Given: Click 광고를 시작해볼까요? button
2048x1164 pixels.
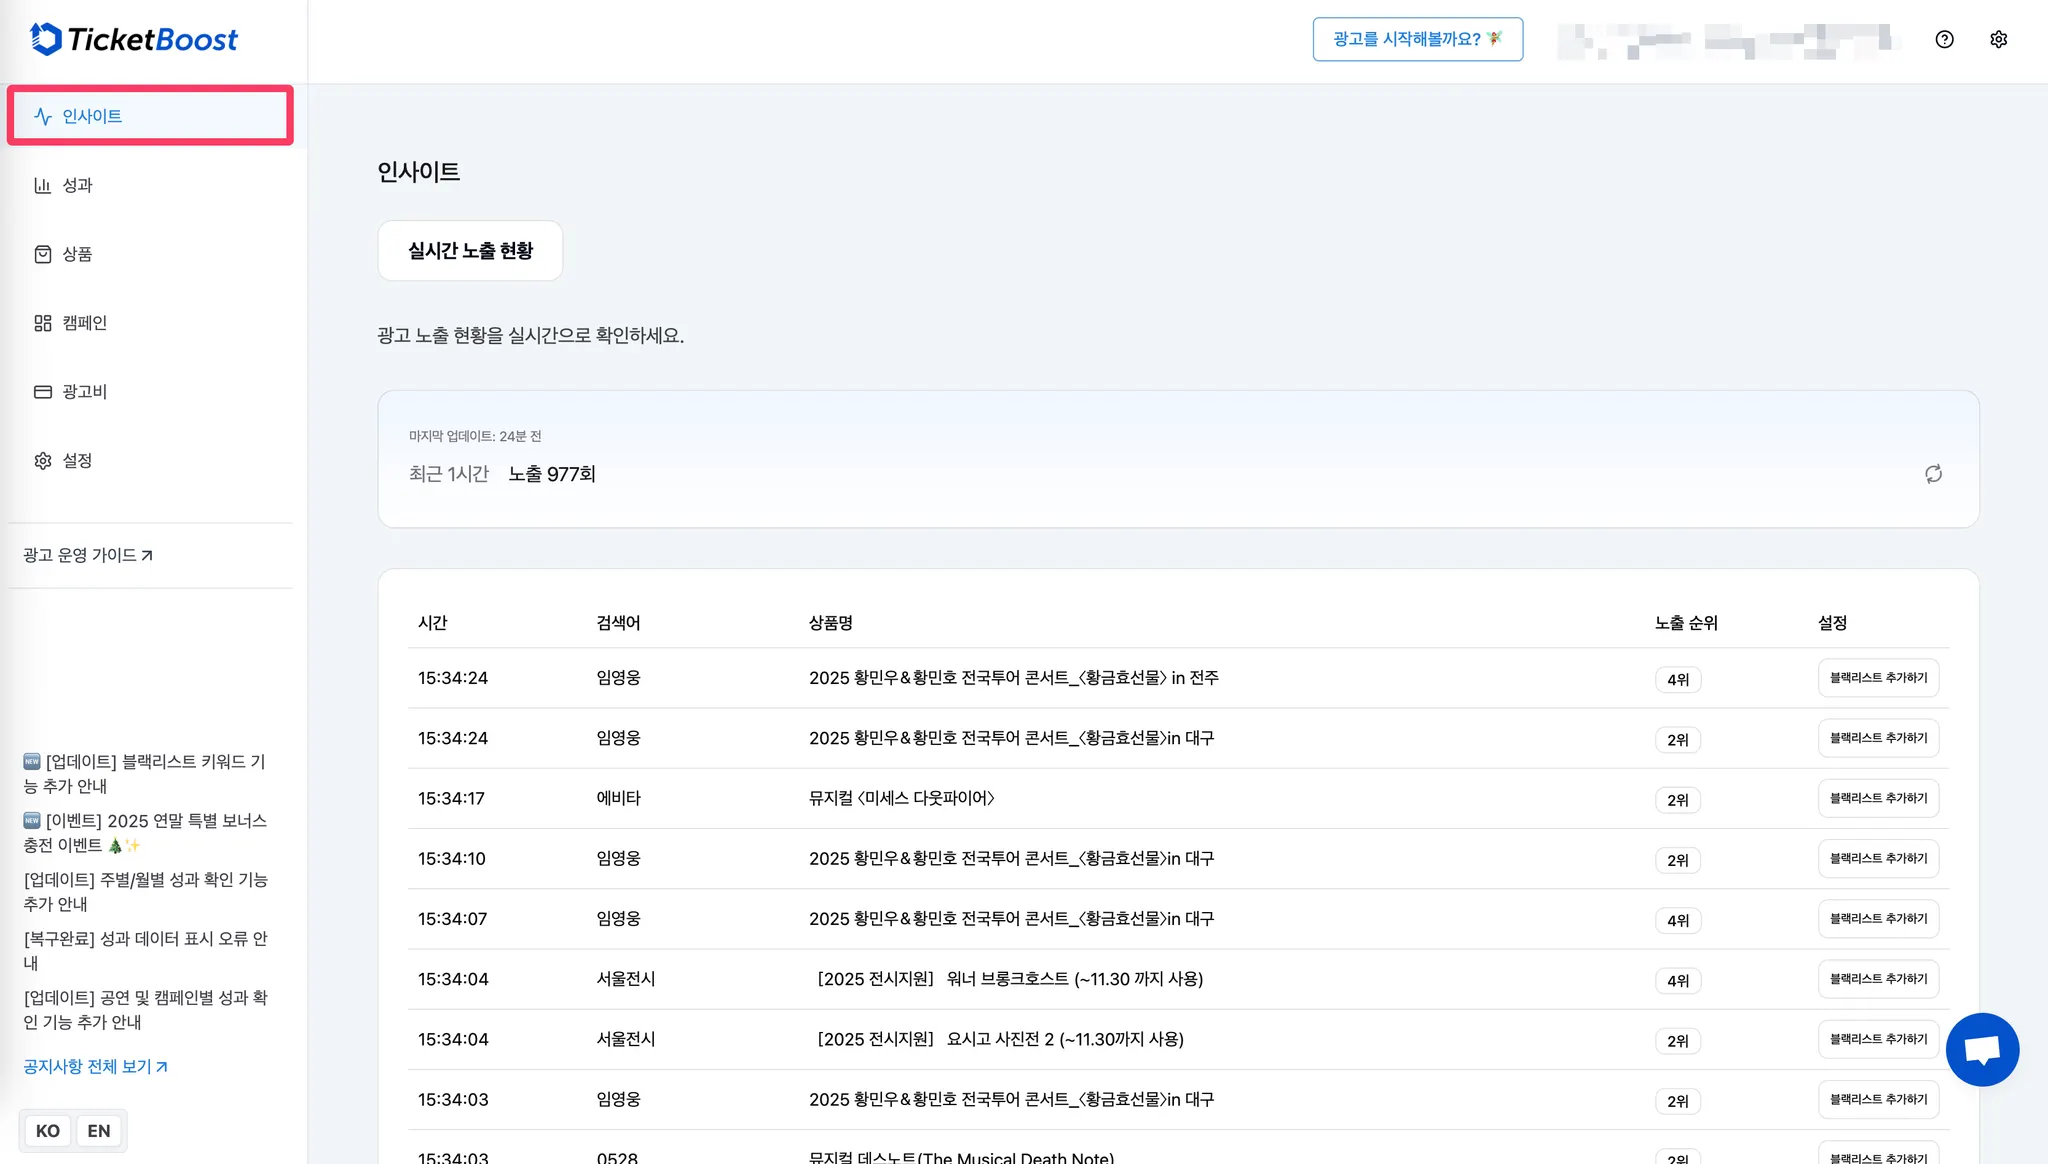Looking at the screenshot, I should 1417,39.
